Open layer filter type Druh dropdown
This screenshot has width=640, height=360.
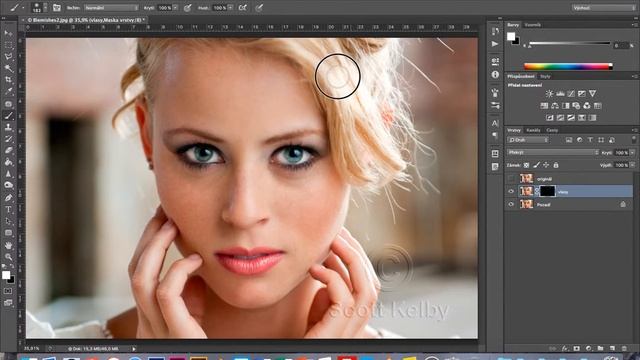[x=528, y=140]
